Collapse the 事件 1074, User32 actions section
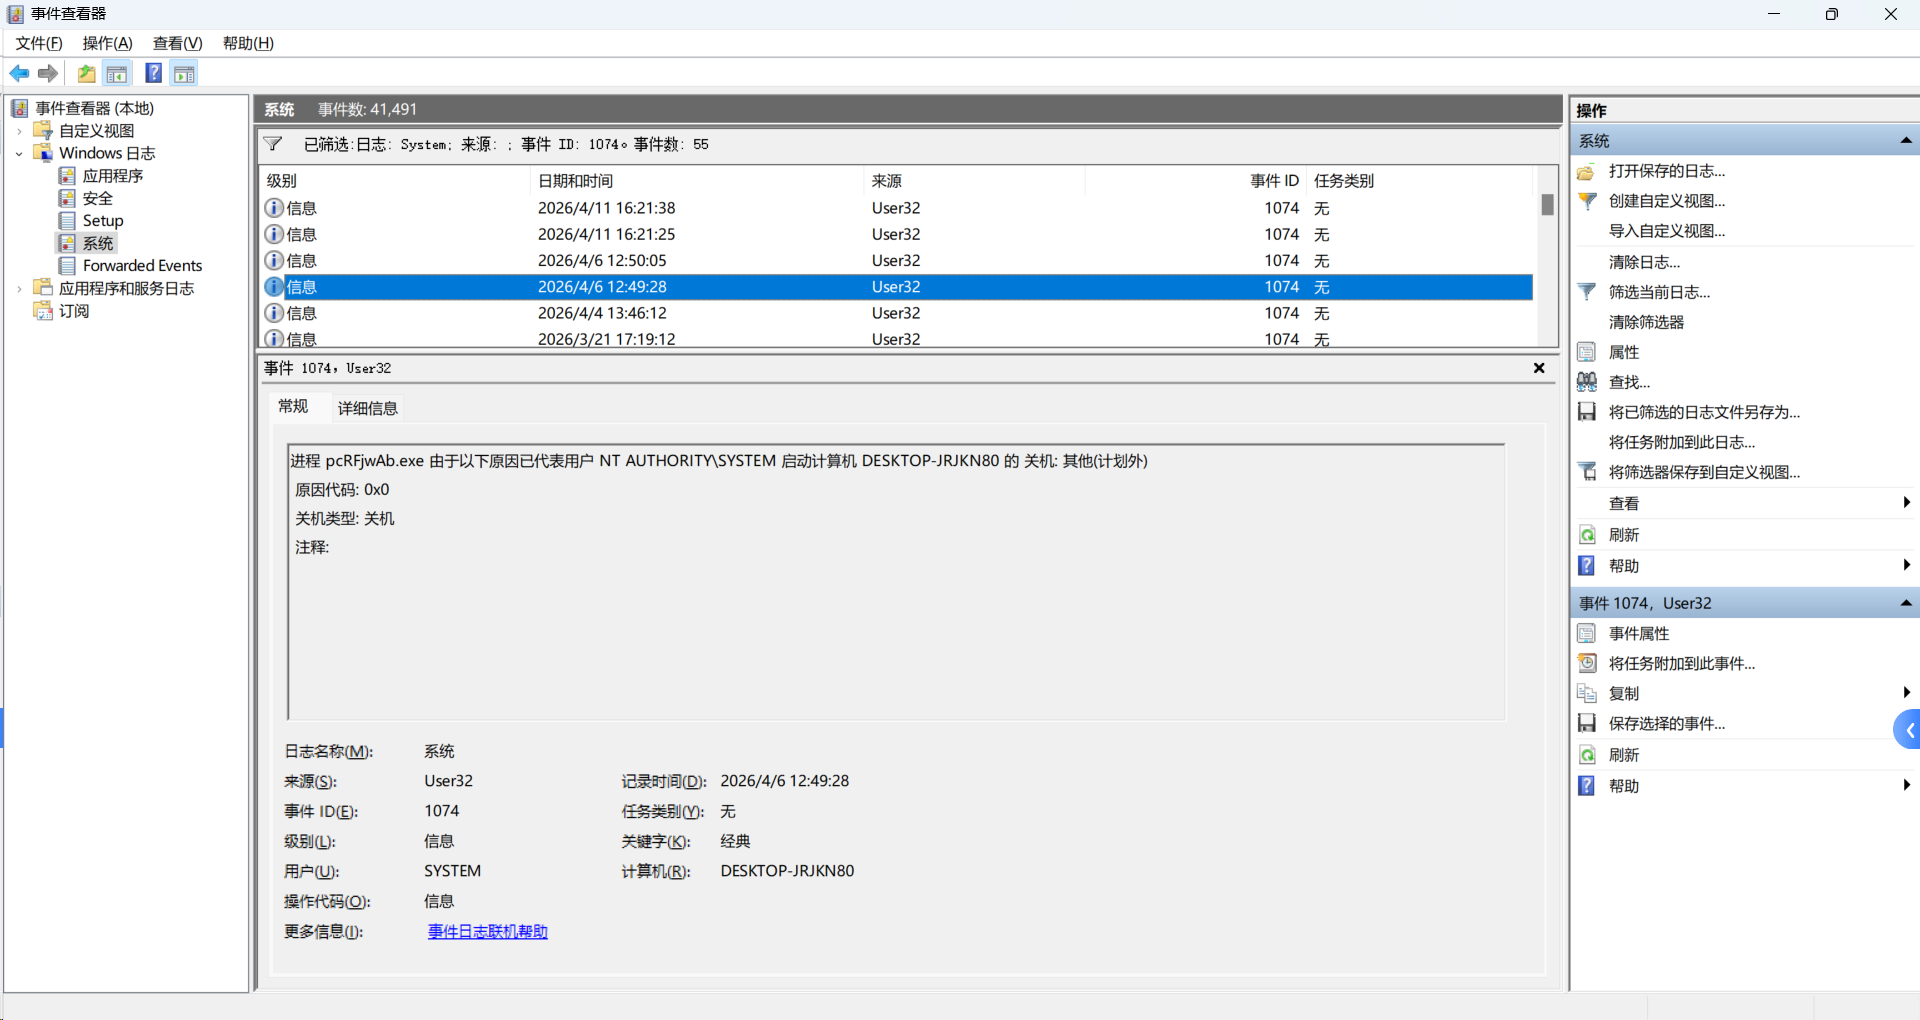 click(x=1906, y=603)
